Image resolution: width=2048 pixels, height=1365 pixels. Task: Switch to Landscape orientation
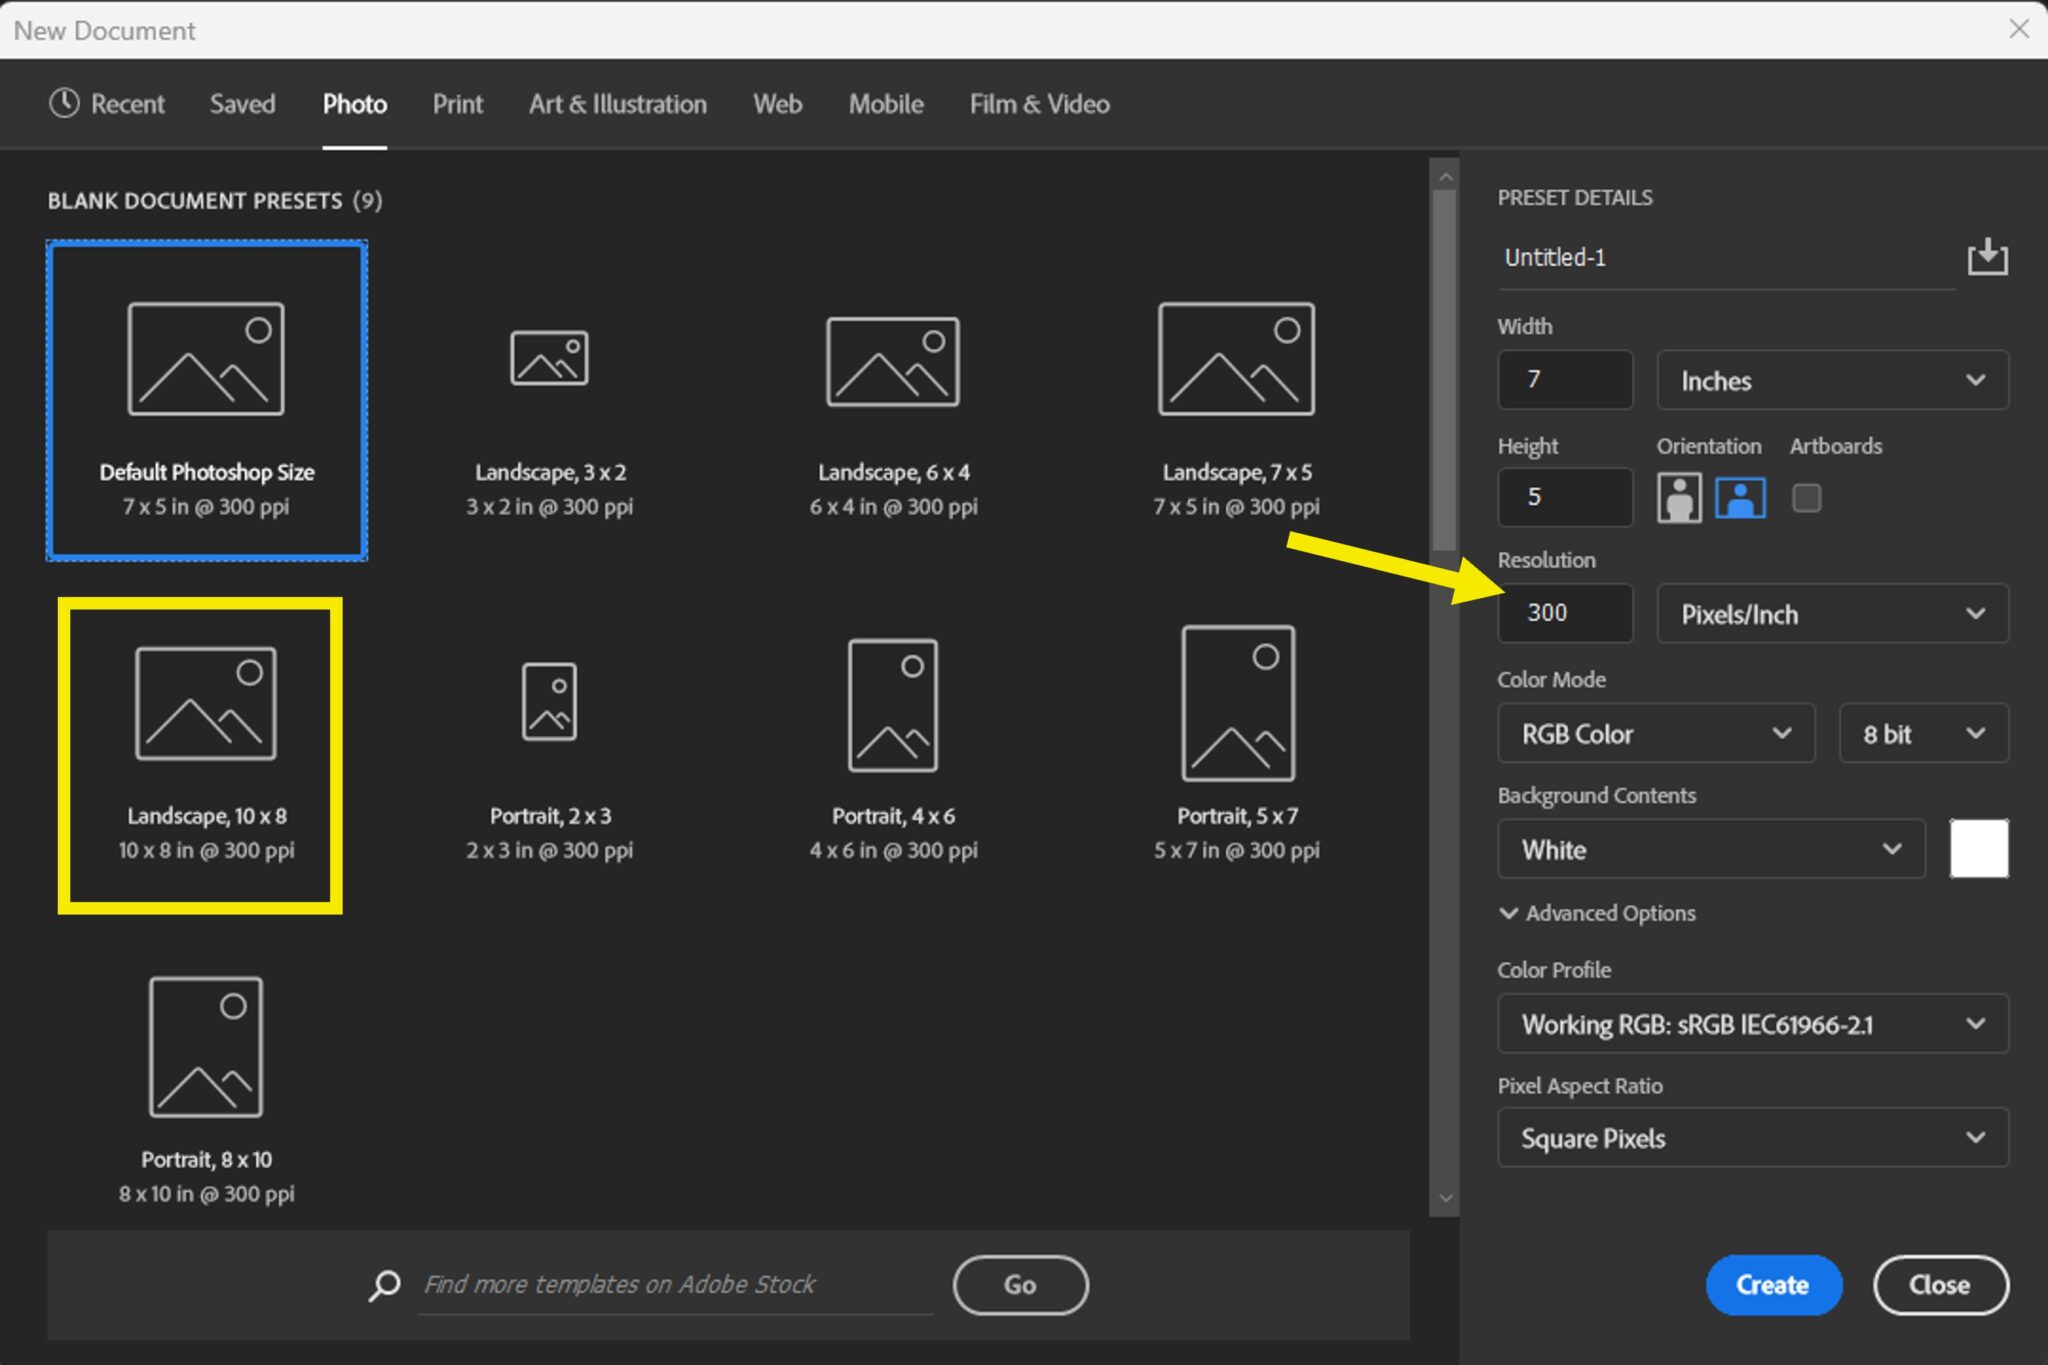click(1740, 497)
